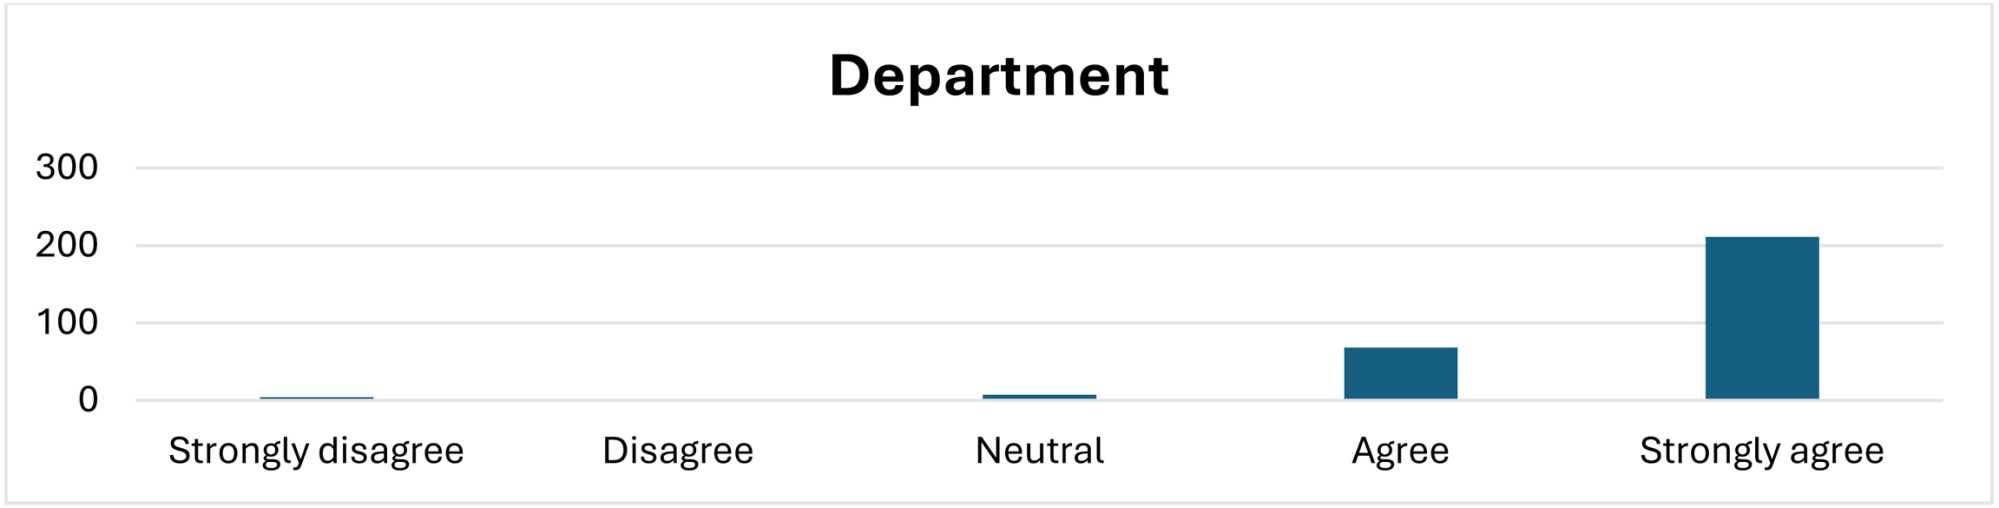Click the 0 value axis label

click(x=88, y=400)
